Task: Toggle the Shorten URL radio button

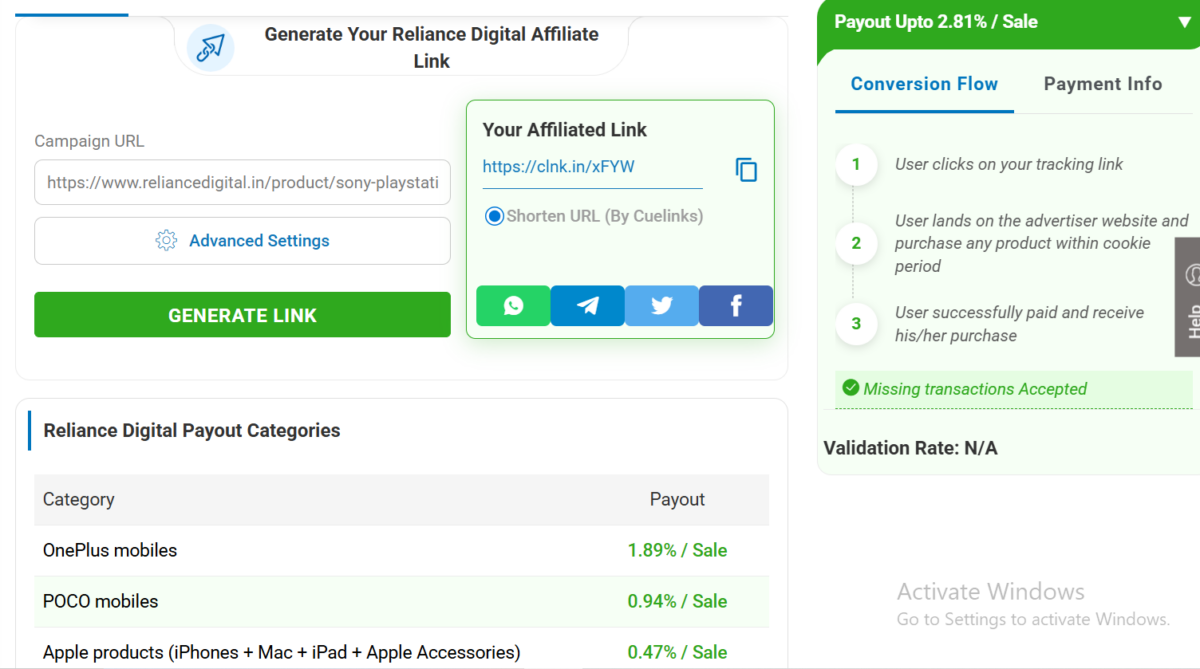Action: pyautogui.click(x=494, y=216)
